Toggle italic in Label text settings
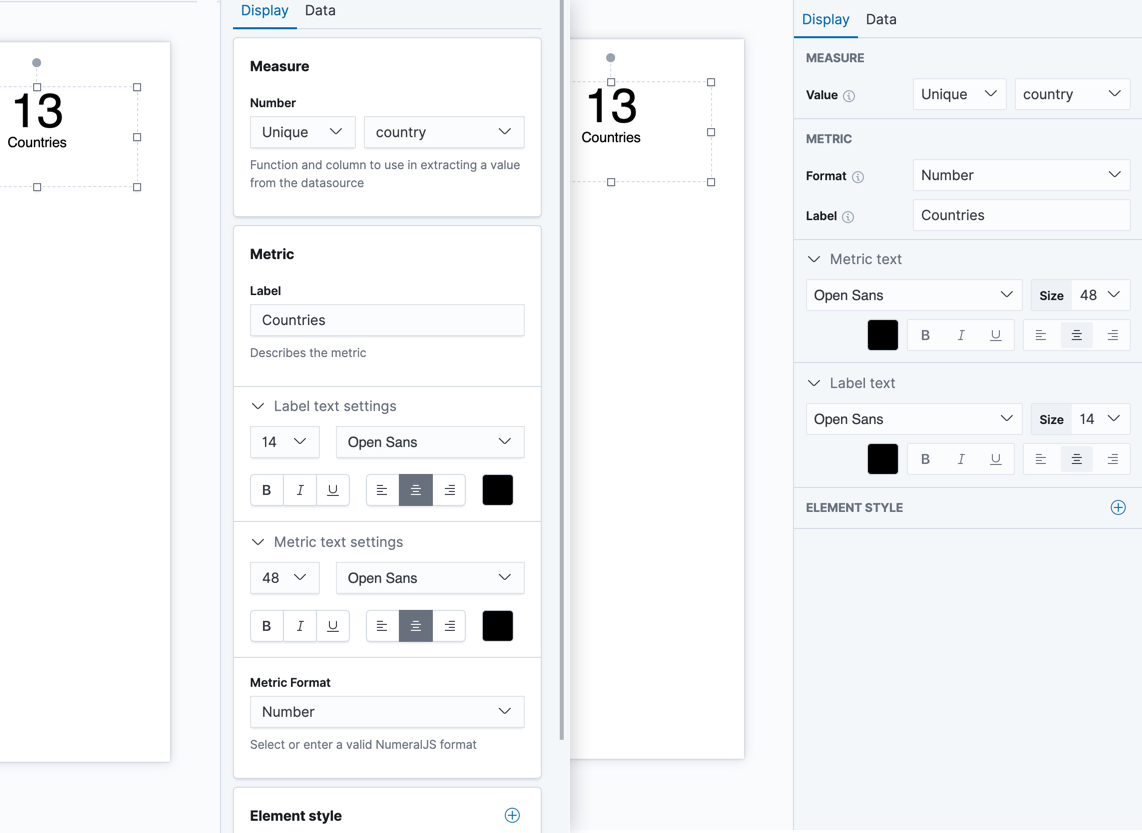 pos(299,490)
